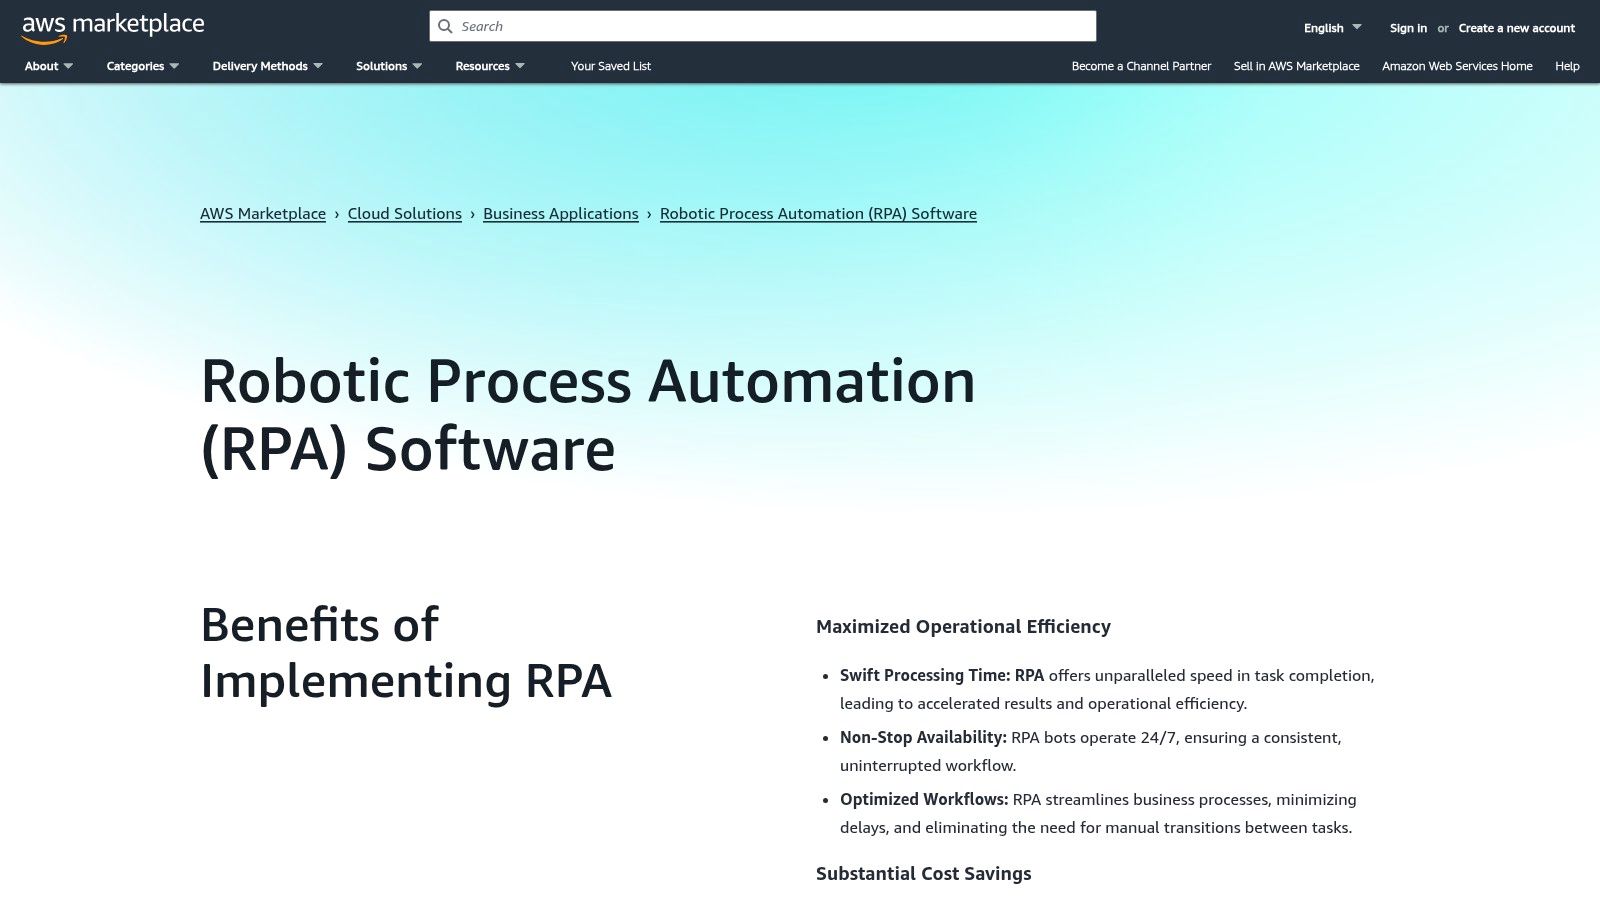
Task: Expand the Solutions menu
Action: (x=389, y=66)
